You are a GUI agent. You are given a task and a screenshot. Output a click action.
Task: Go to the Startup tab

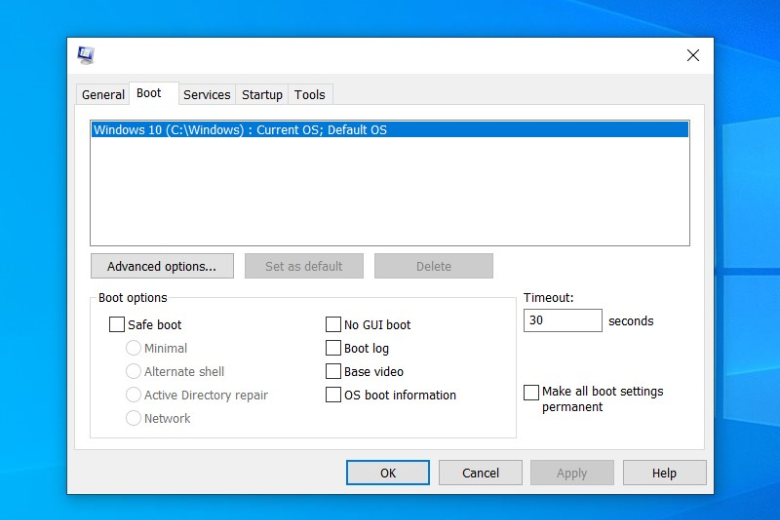pos(262,95)
